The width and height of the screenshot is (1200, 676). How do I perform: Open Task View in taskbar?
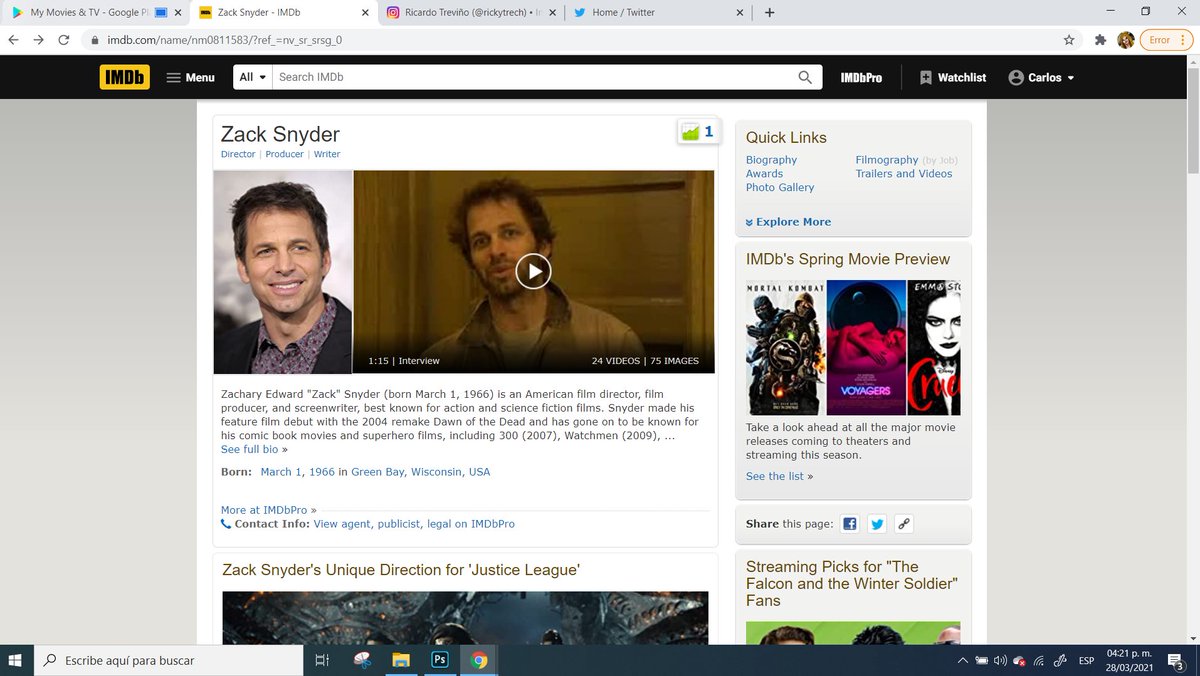pos(322,660)
